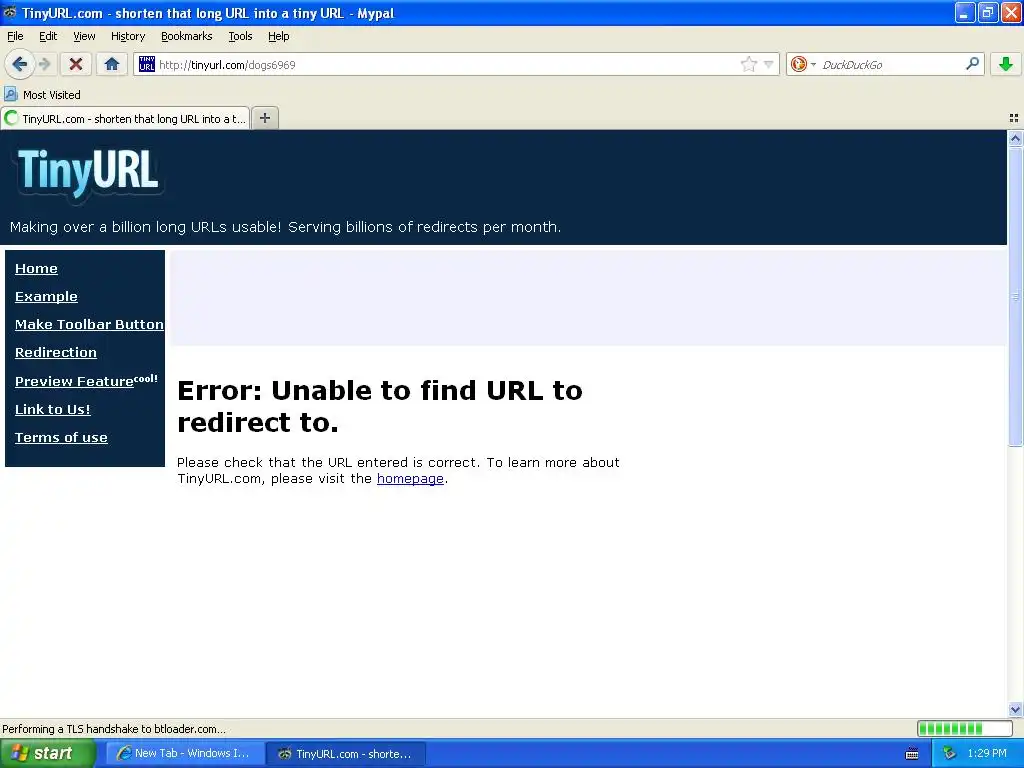Click the status text about TLS handshake
The width and height of the screenshot is (1024, 768).
[x=114, y=729]
